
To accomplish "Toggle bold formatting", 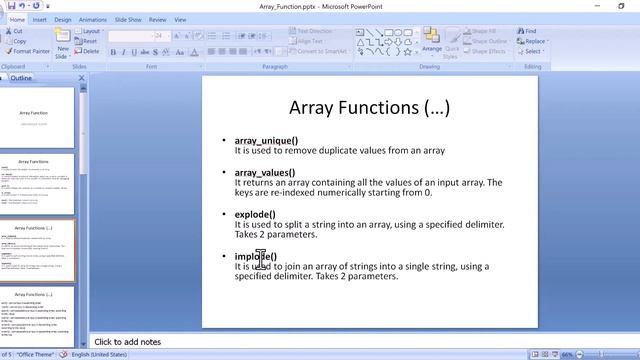I will coord(113,52).
